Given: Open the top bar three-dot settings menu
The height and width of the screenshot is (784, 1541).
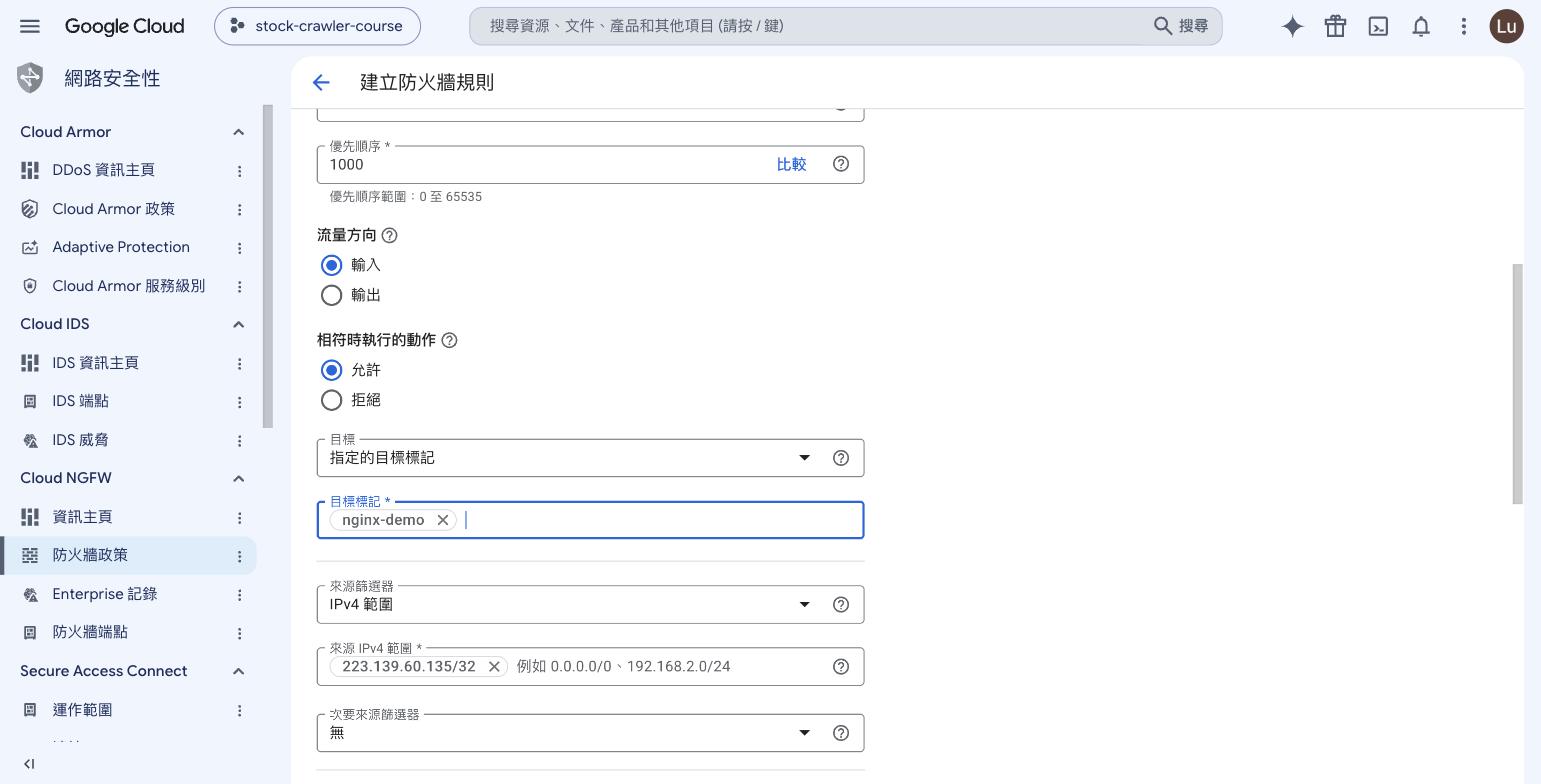Looking at the screenshot, I should coord(1464,27).
